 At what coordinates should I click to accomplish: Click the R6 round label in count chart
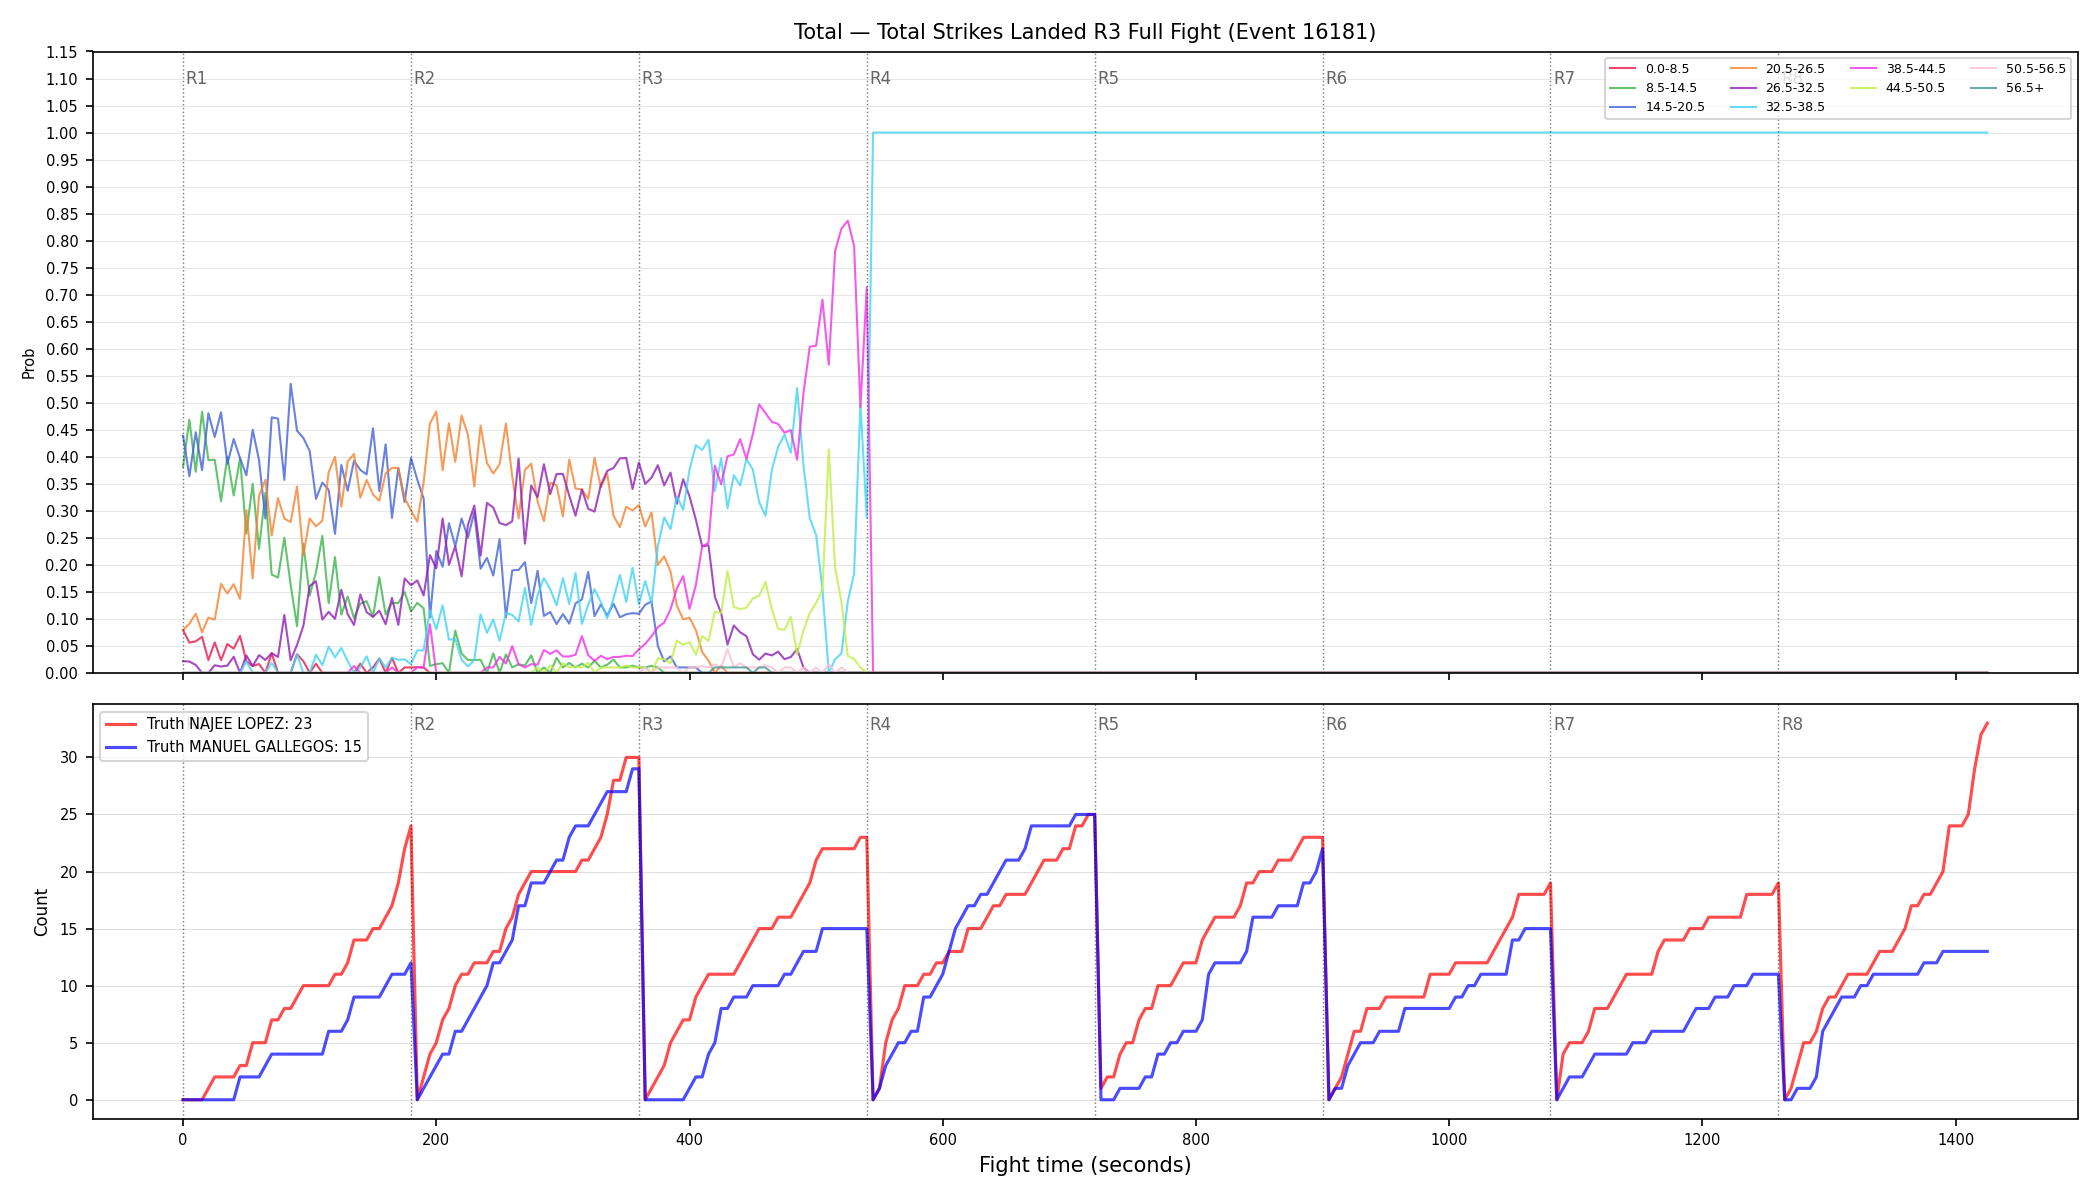click(x=1336, y=724)
